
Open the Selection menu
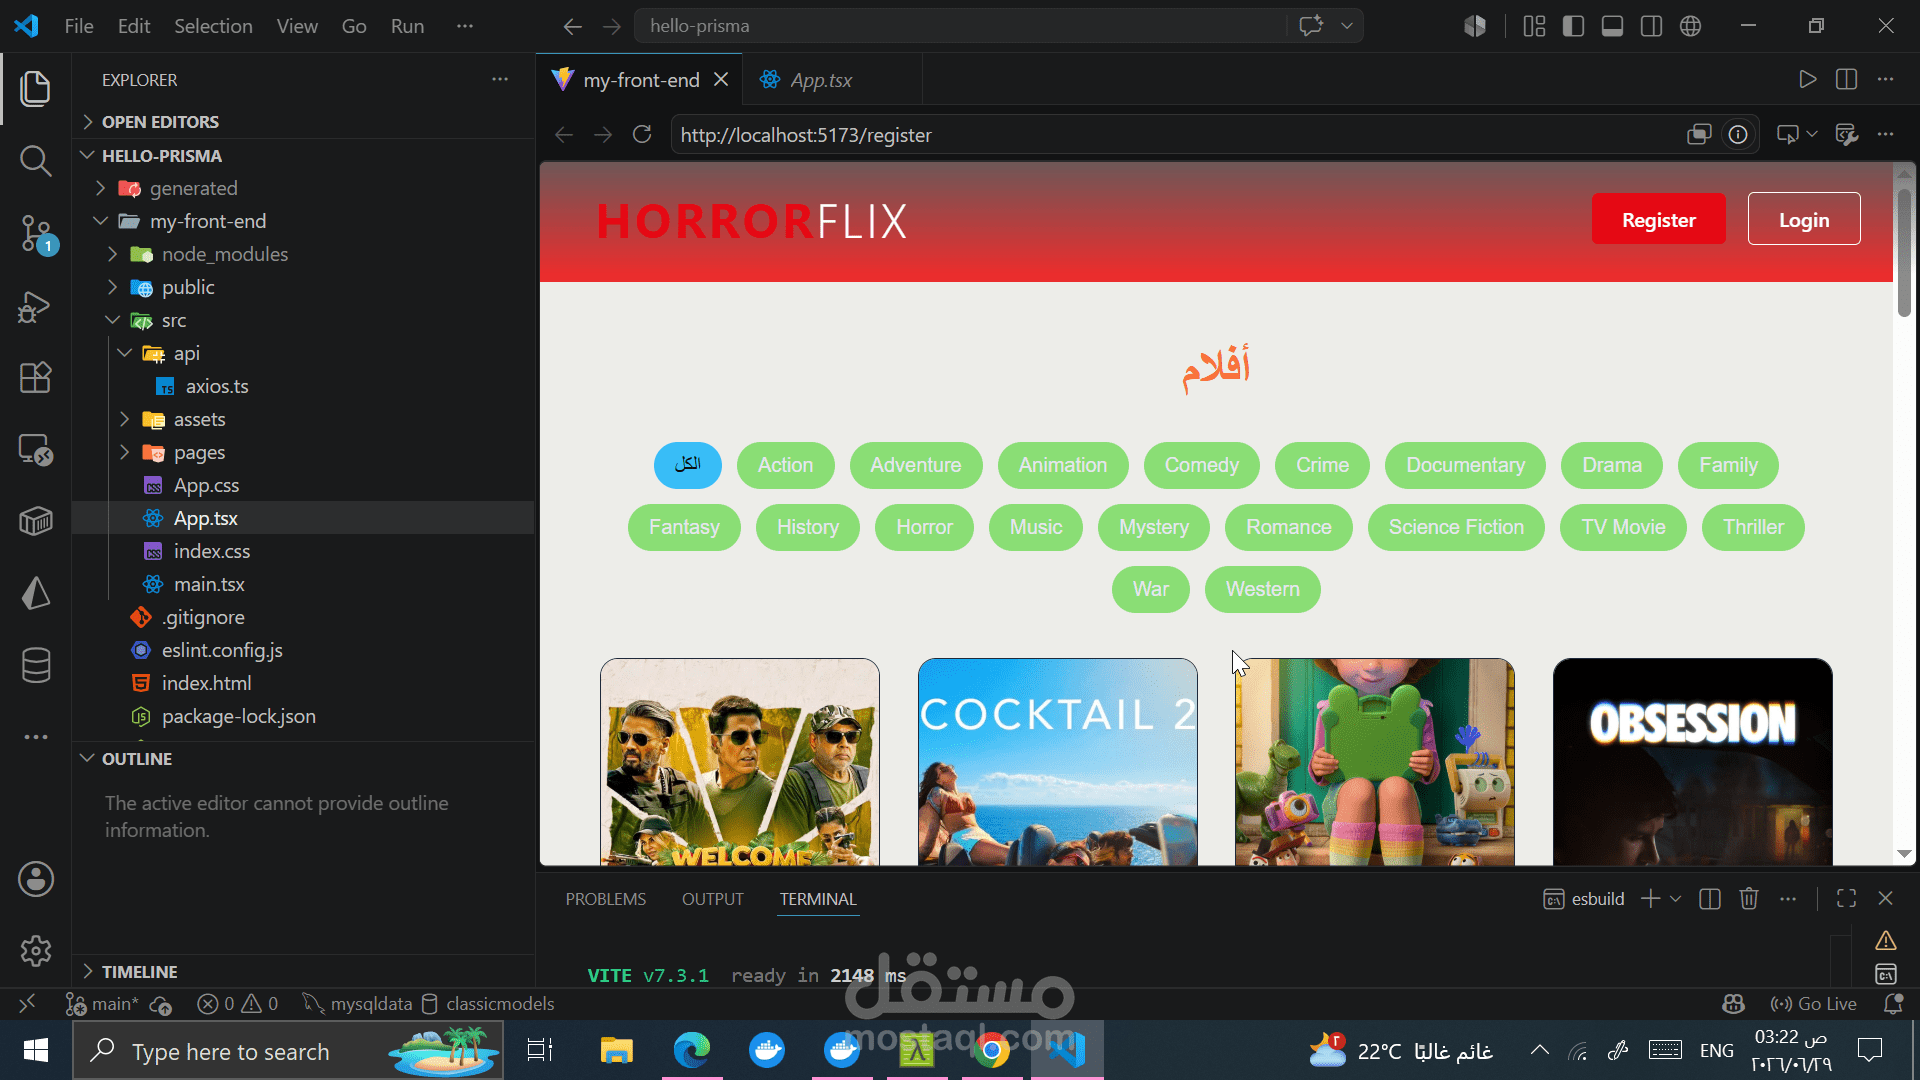tap(213, 26)
